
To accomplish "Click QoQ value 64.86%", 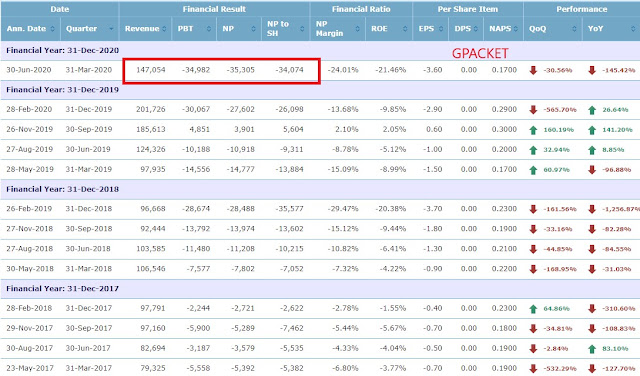I will [556, 309].
